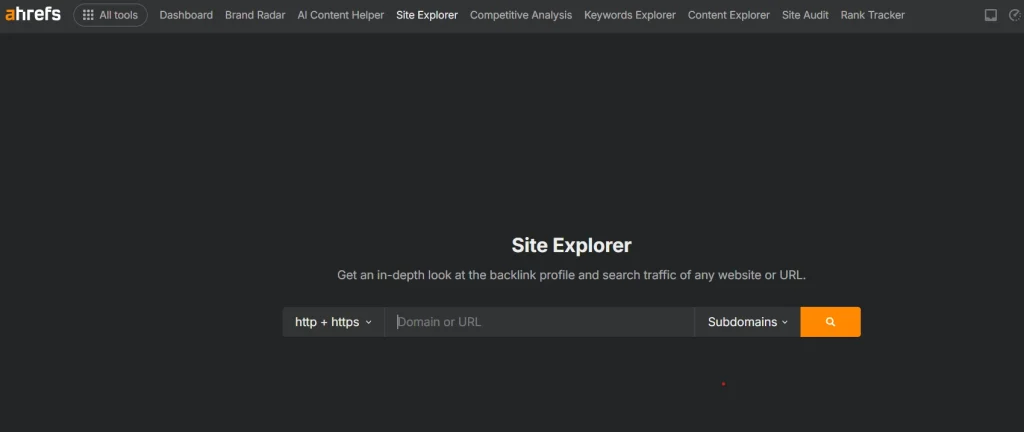The width and height of the screenshot is (1024, 432).
Task: Click the Site Explorer heading
Action: pos(571,245)
